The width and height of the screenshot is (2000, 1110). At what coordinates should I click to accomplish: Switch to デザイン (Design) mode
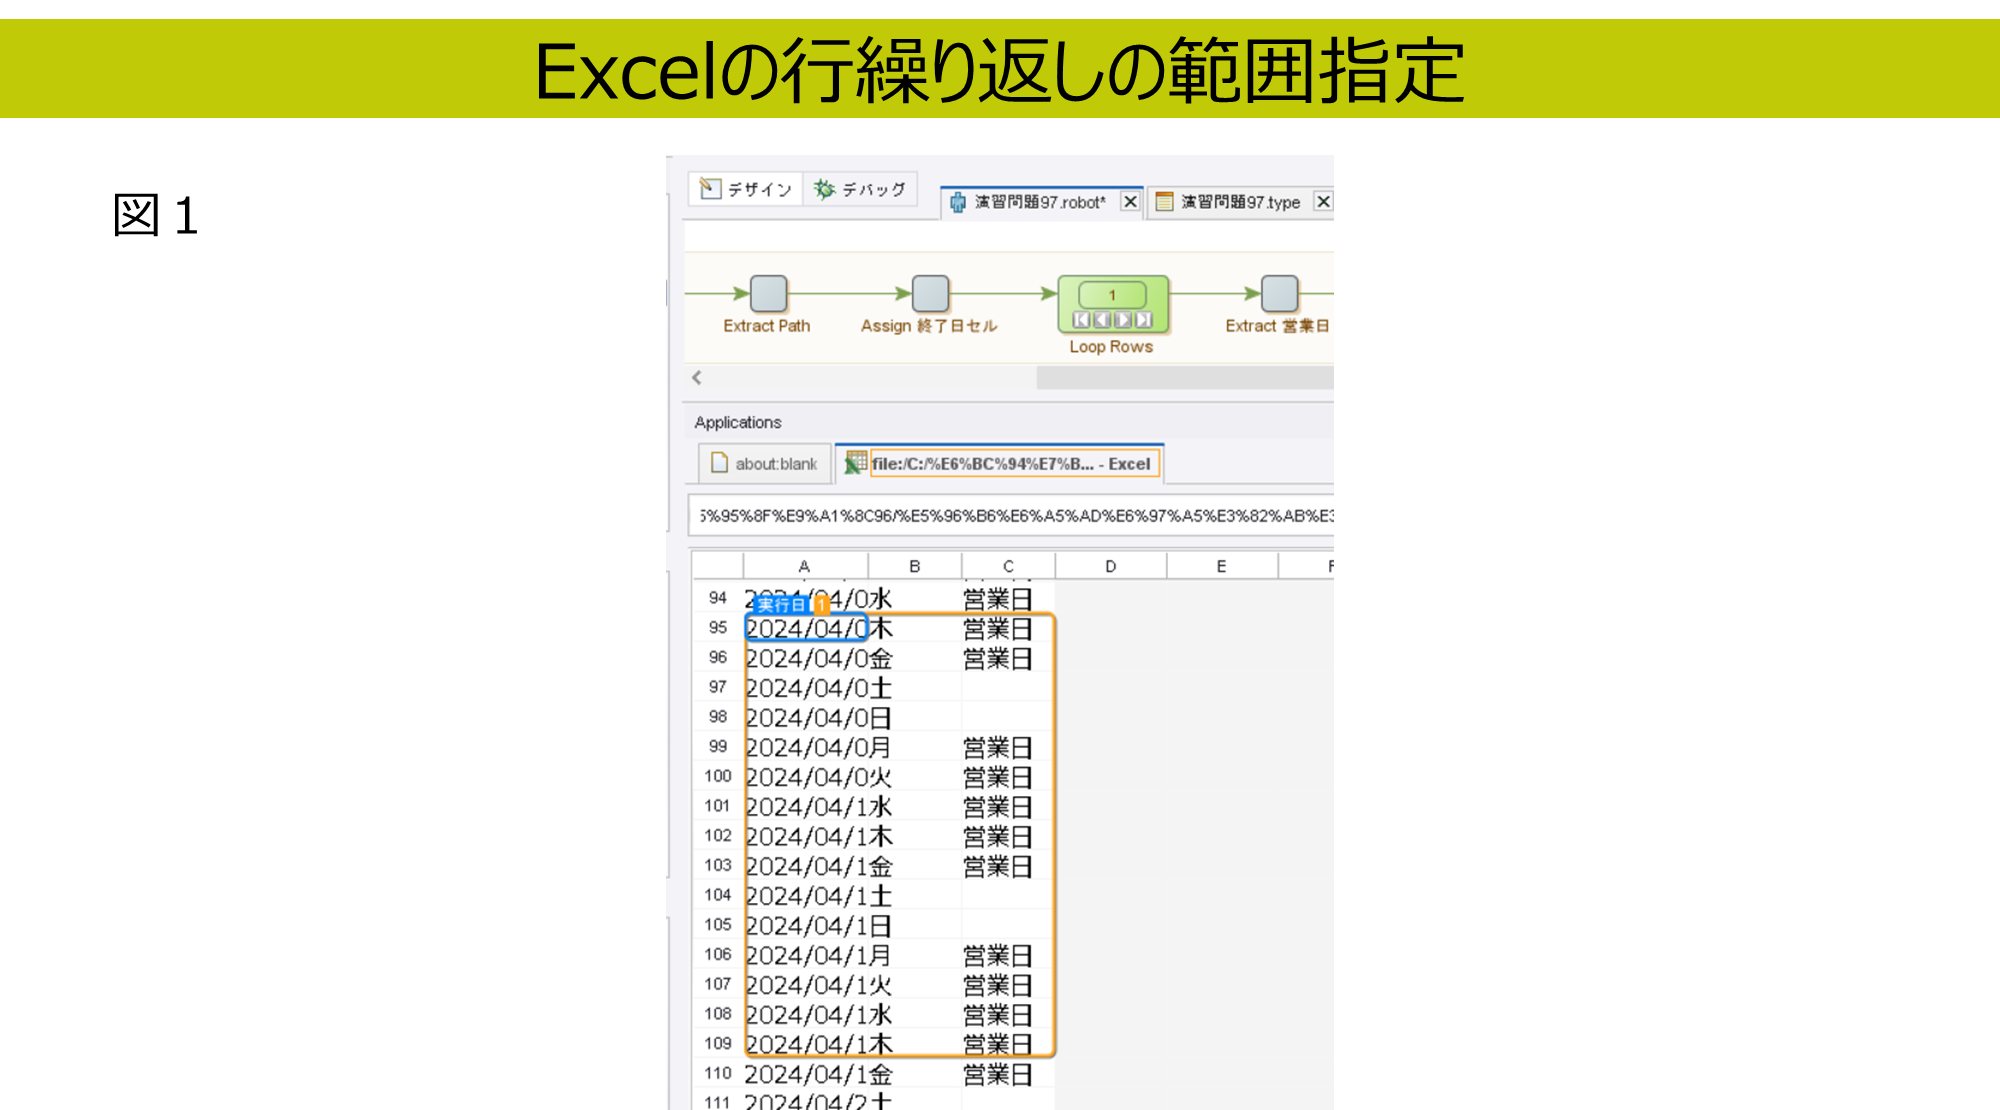[746, 189]
